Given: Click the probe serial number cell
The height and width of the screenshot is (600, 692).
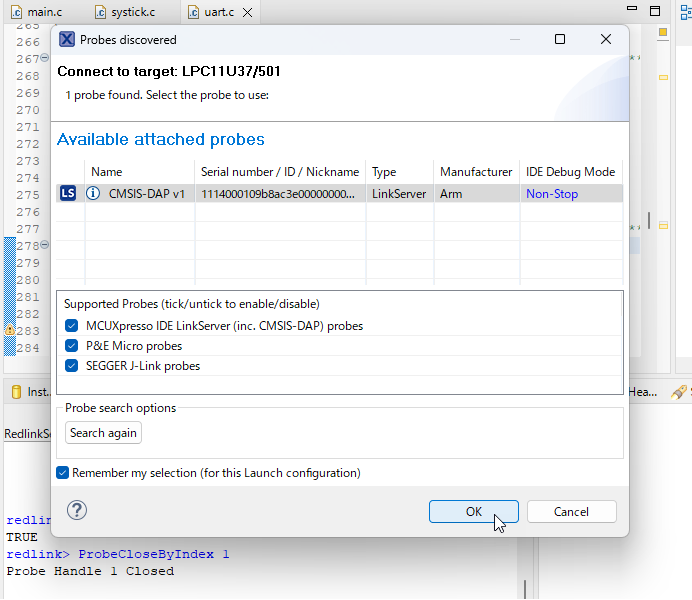Looking at the screenshot, I should click(x=278, y=194).
